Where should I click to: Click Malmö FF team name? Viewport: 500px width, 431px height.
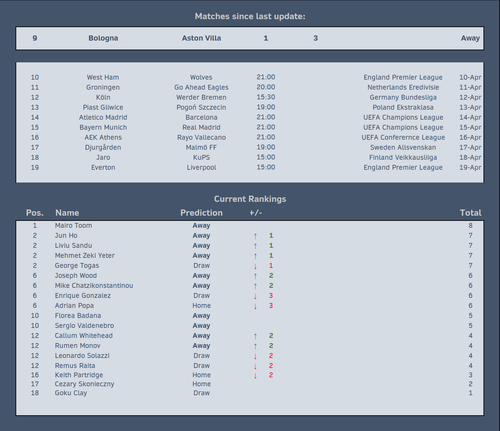[x=201, y=147]
